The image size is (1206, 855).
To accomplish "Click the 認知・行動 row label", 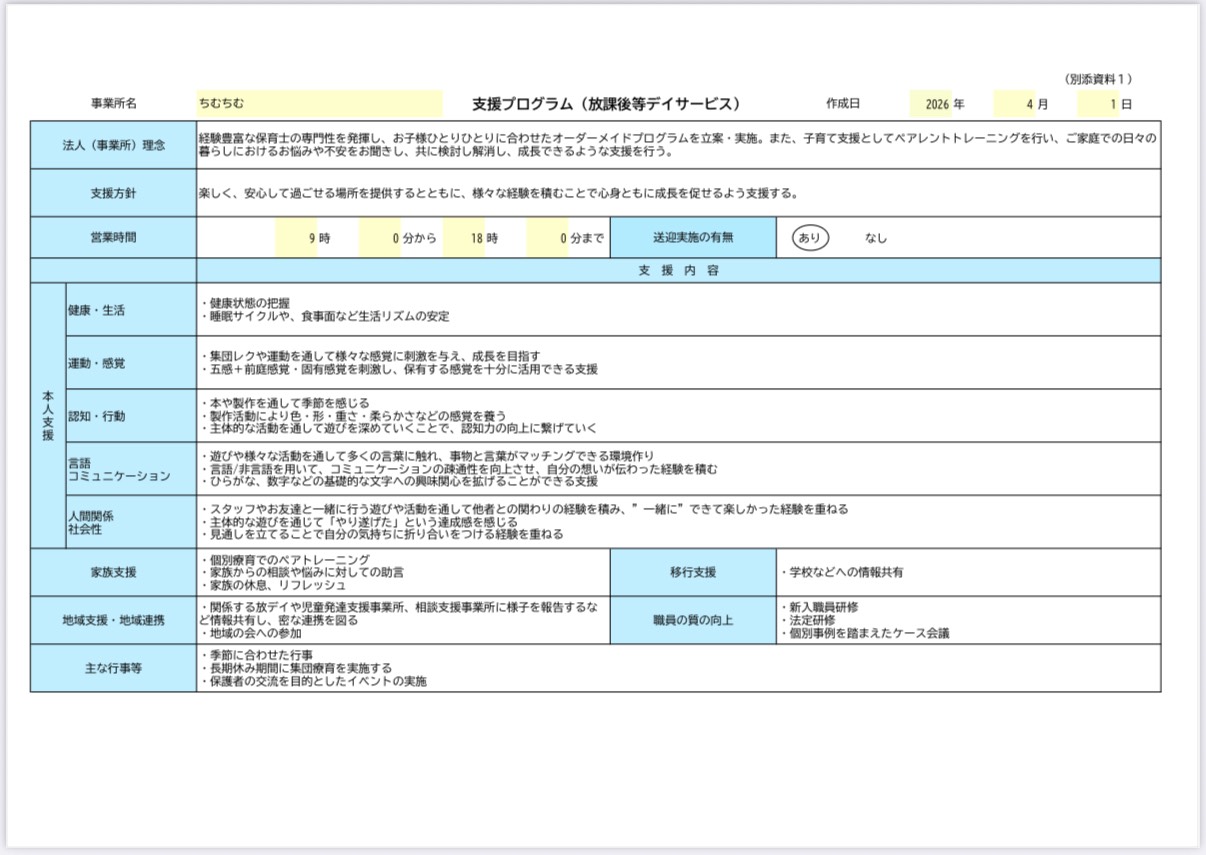I will [130, 416].
